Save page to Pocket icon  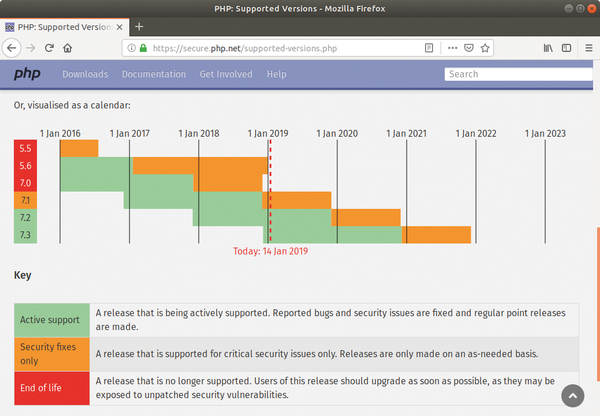pyautogui.click(x=469, y=48)
